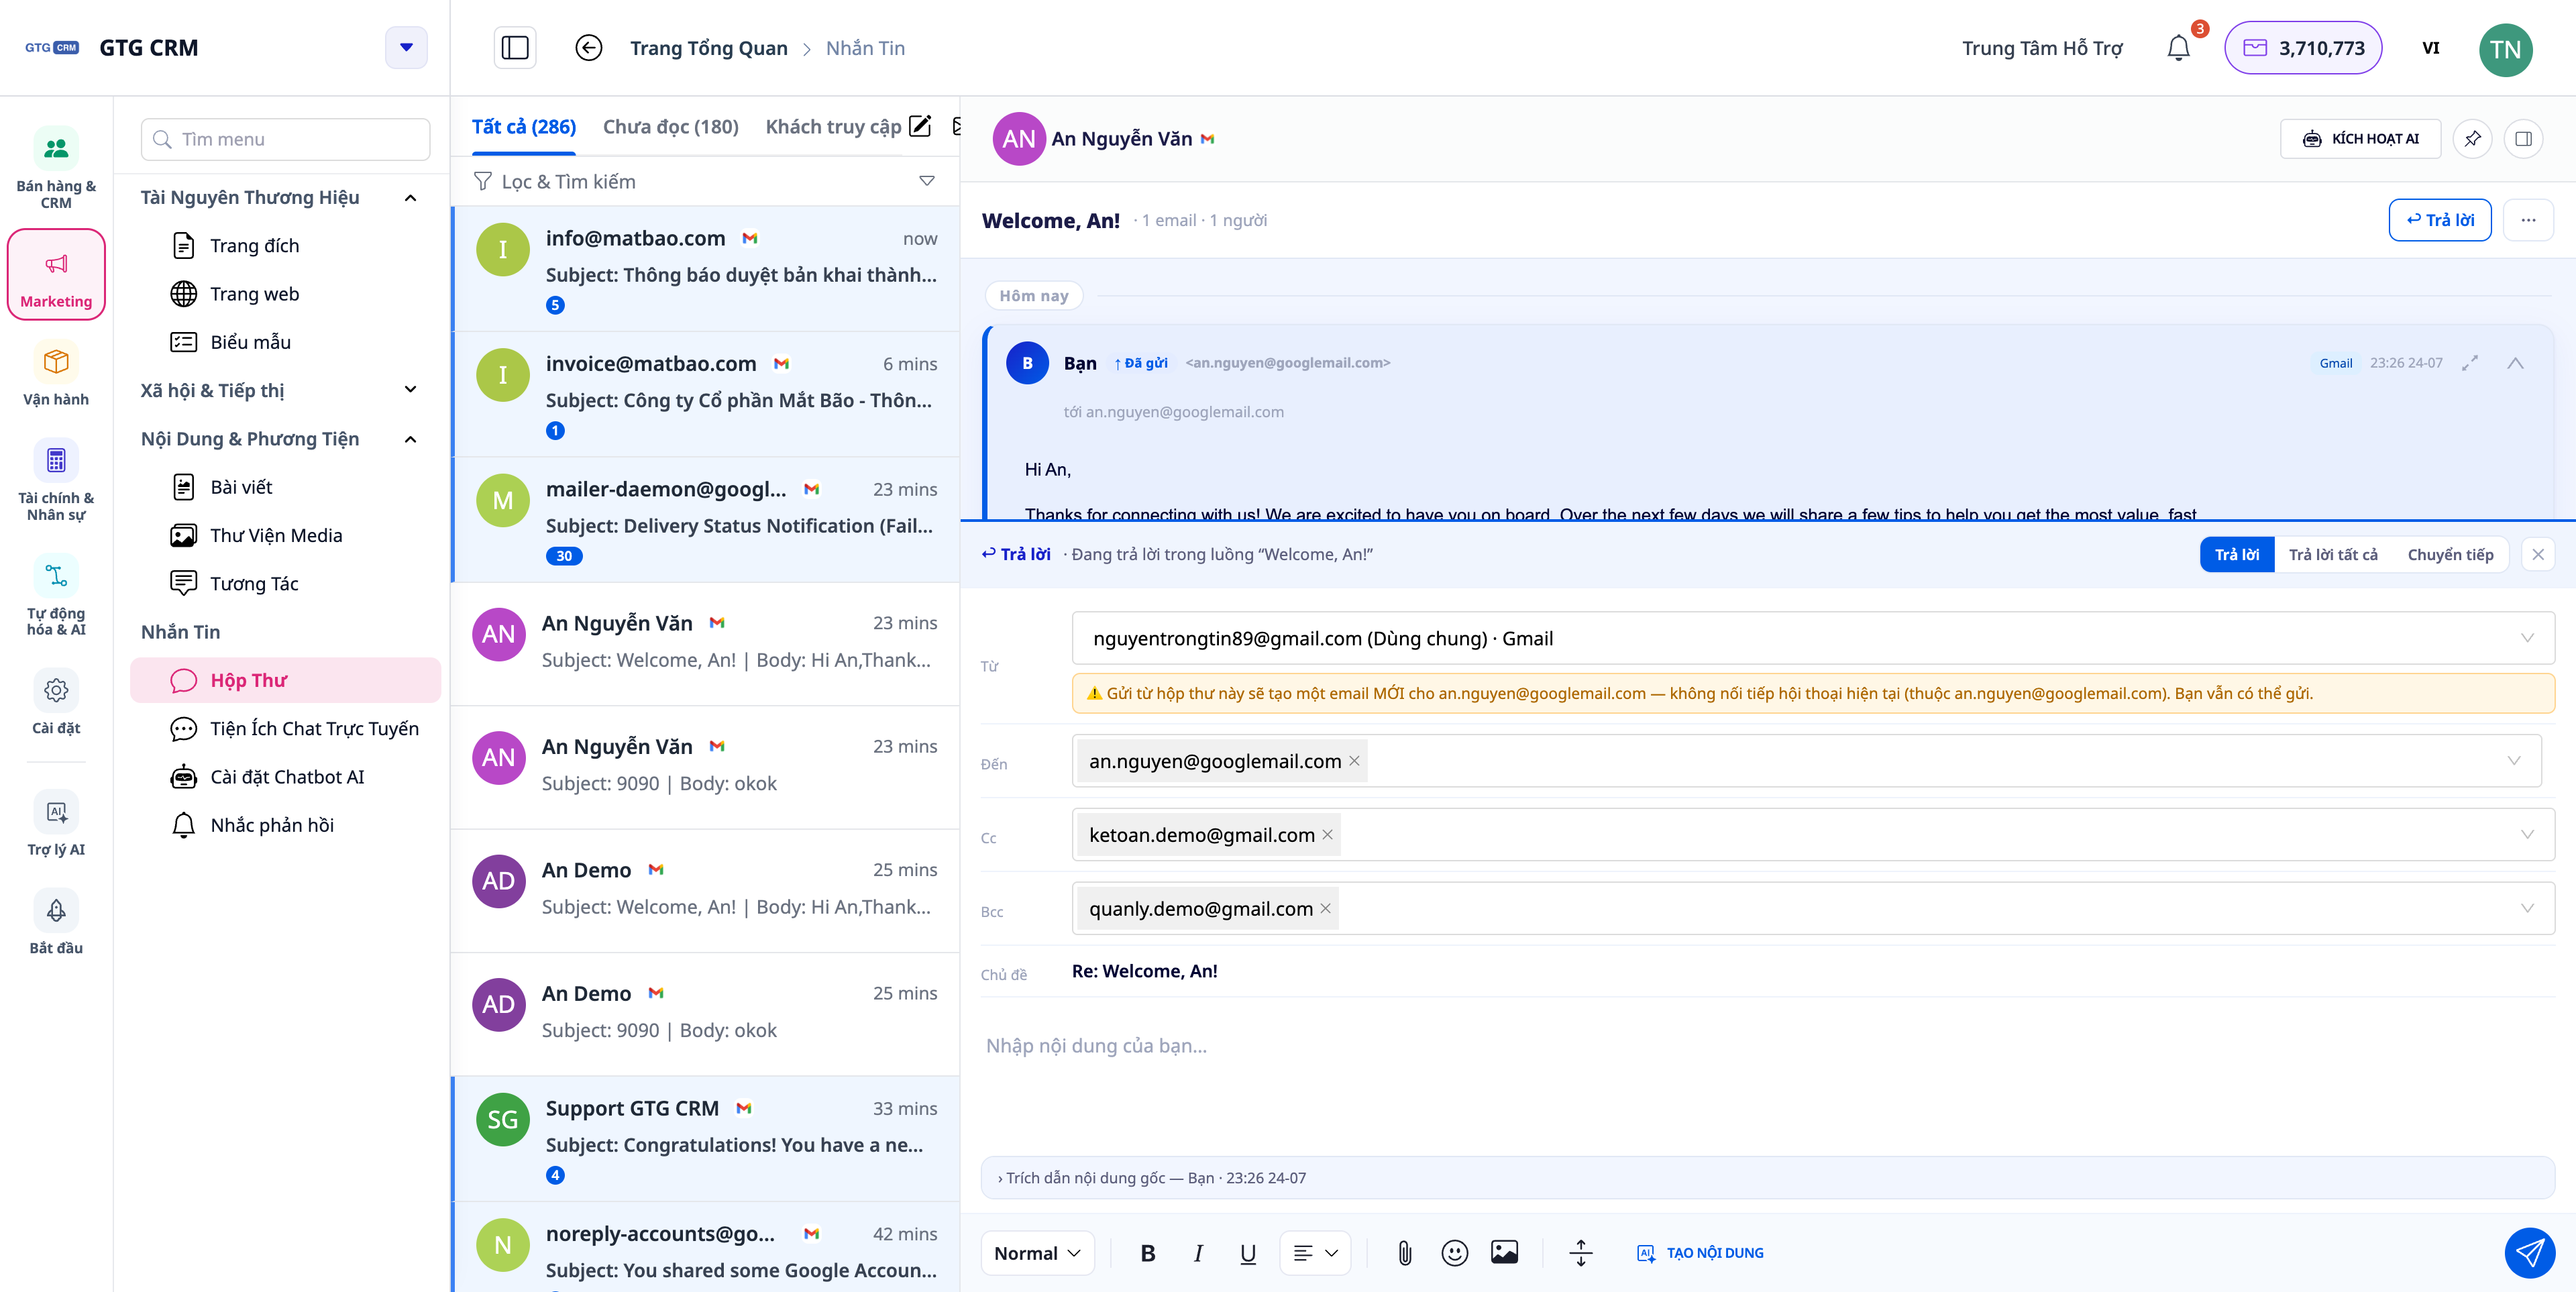Viewport: 2576px width, 1292px height.
Task: Click the Tìm menu search field
Action: click(x=286, y=139)
